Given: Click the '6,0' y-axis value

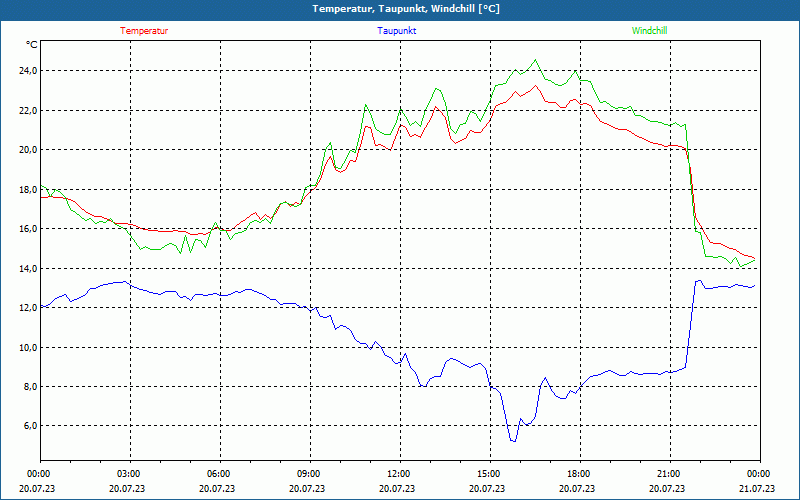Looking at the screenshot, I should (30, 426).
